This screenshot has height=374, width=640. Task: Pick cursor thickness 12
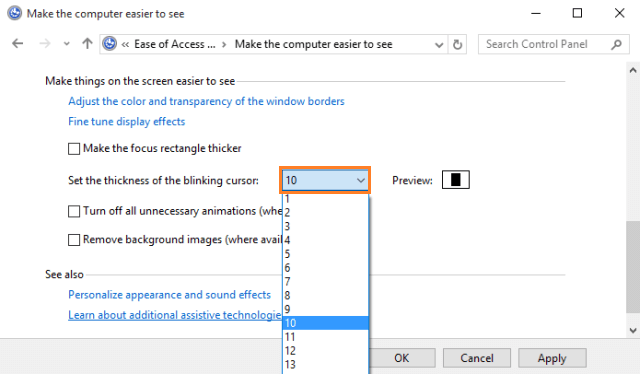pyautogui.click(x=325, y=351)
